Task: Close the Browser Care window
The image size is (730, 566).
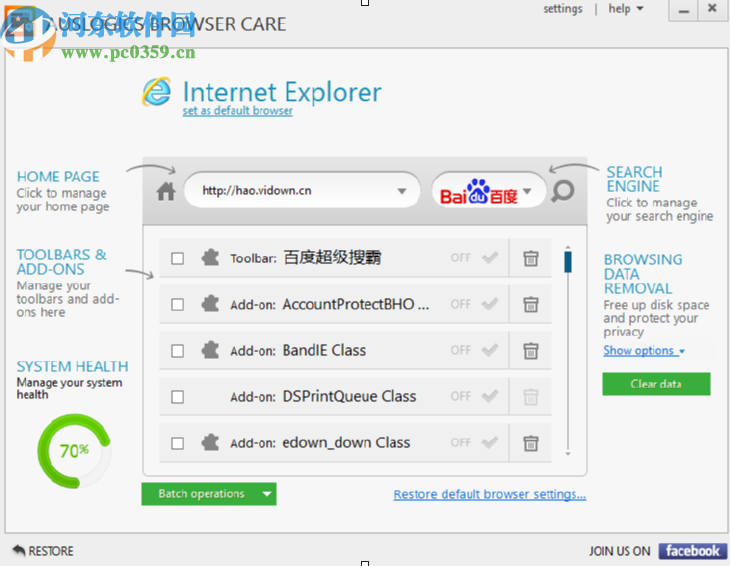Action: pyautogui.click(x=712, y=9)
